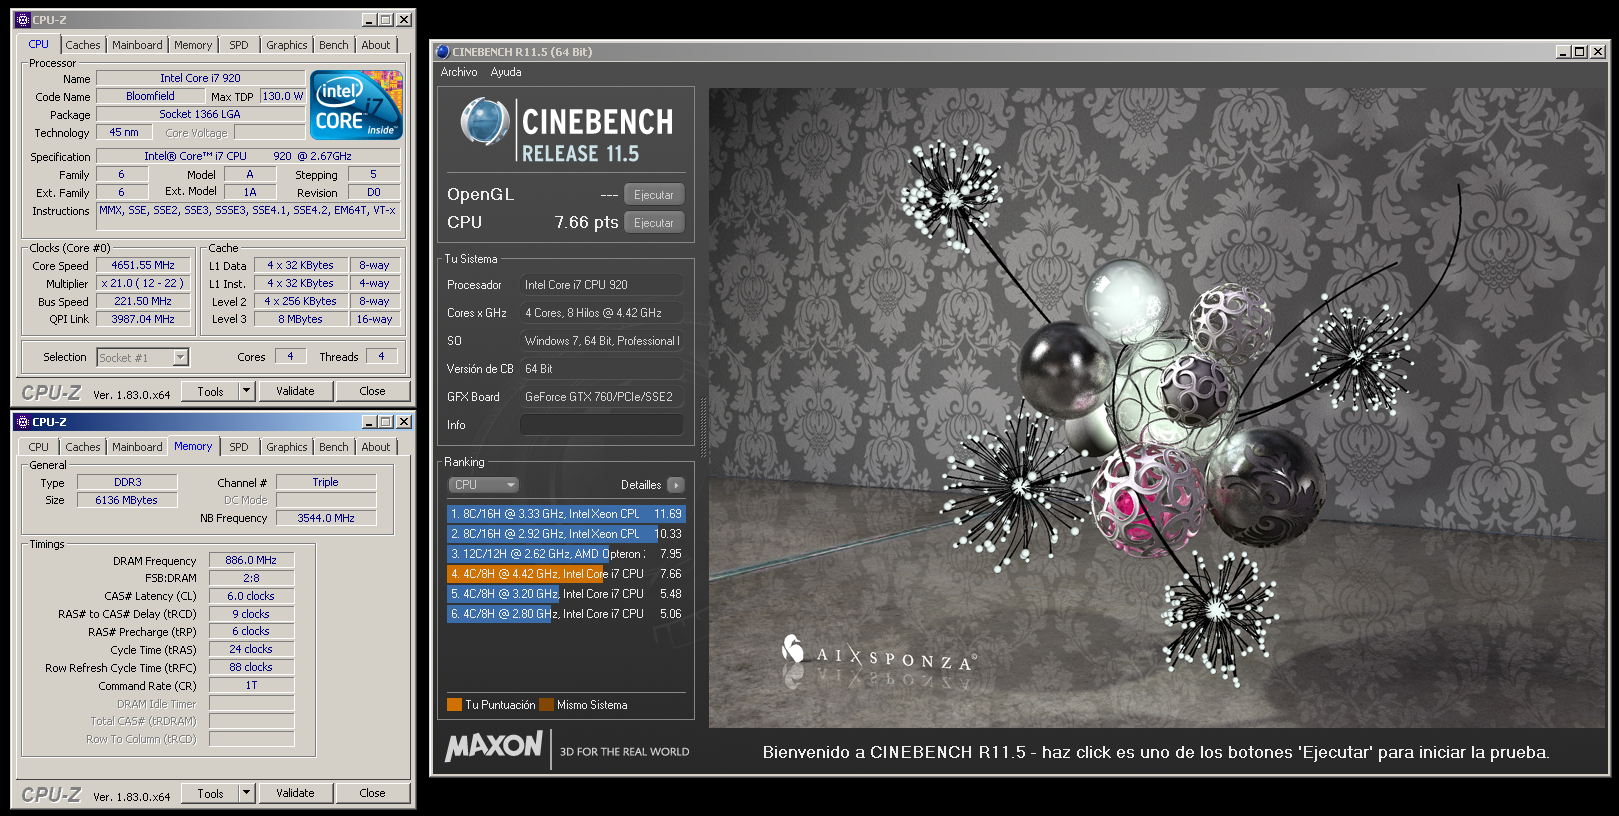Select ranking row 2 Xeon 2.92 GHz
The width and height of the screenshot is (1619, 816).
(x=566, y=534)
